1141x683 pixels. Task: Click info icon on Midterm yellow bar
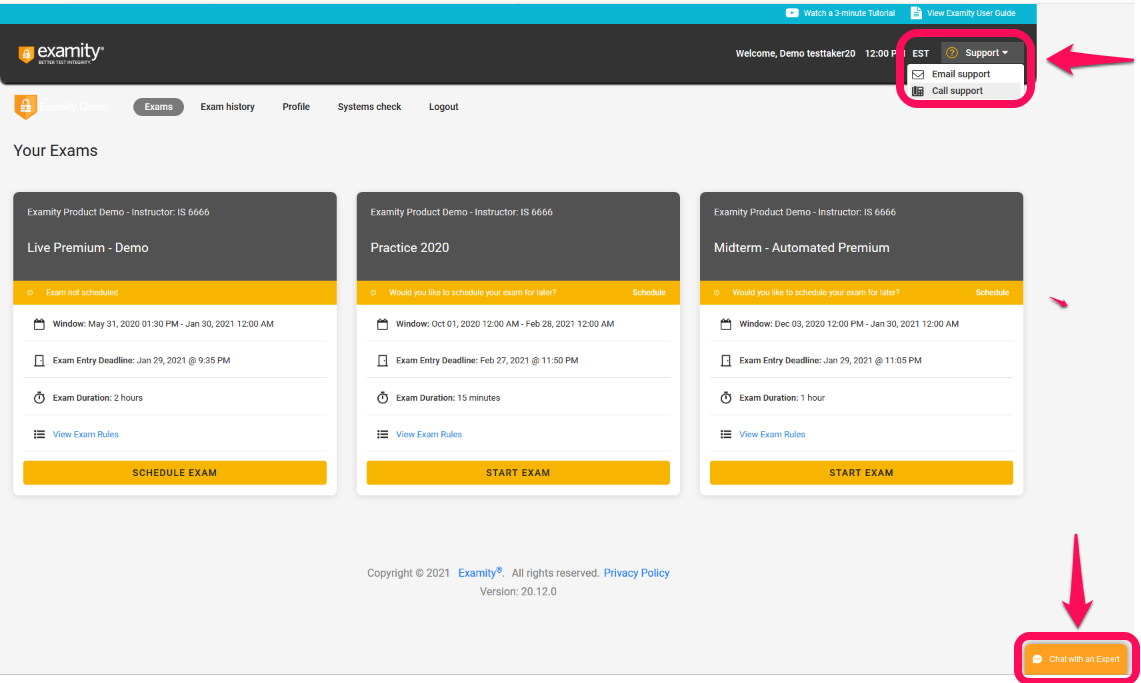[717, 292]
